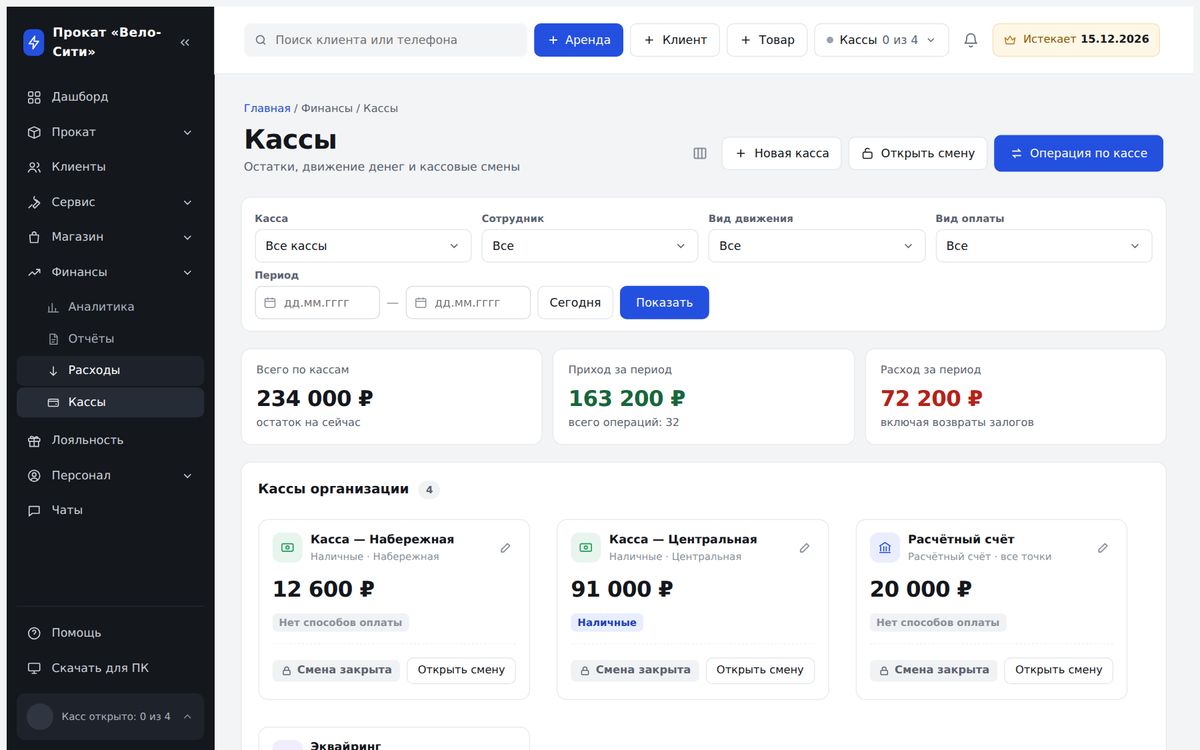Click the cash icon of Касса — Набережная
The image size is (1200, 750).
[x=287, y=547]
